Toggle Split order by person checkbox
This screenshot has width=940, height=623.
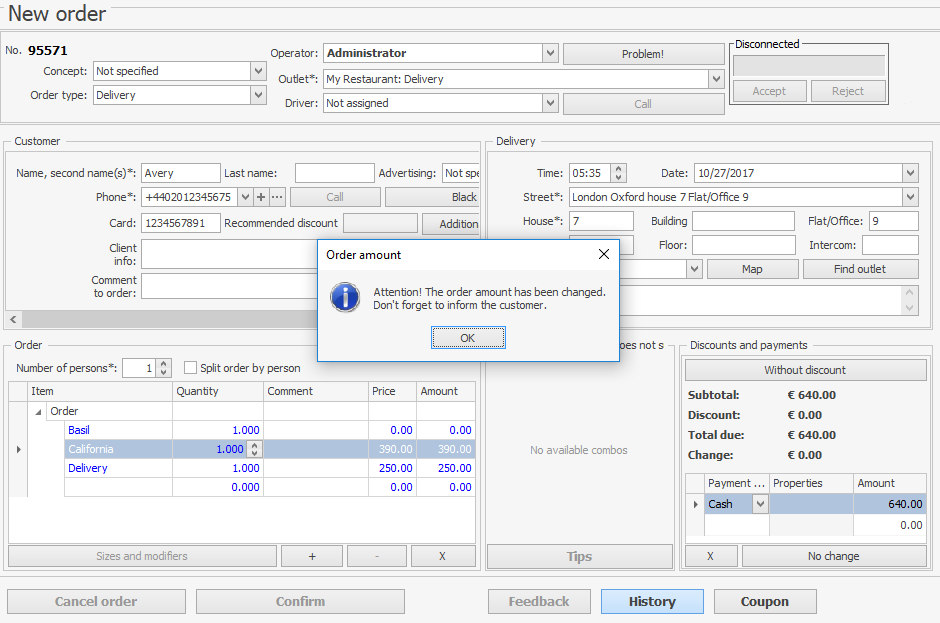coord(191,368)
